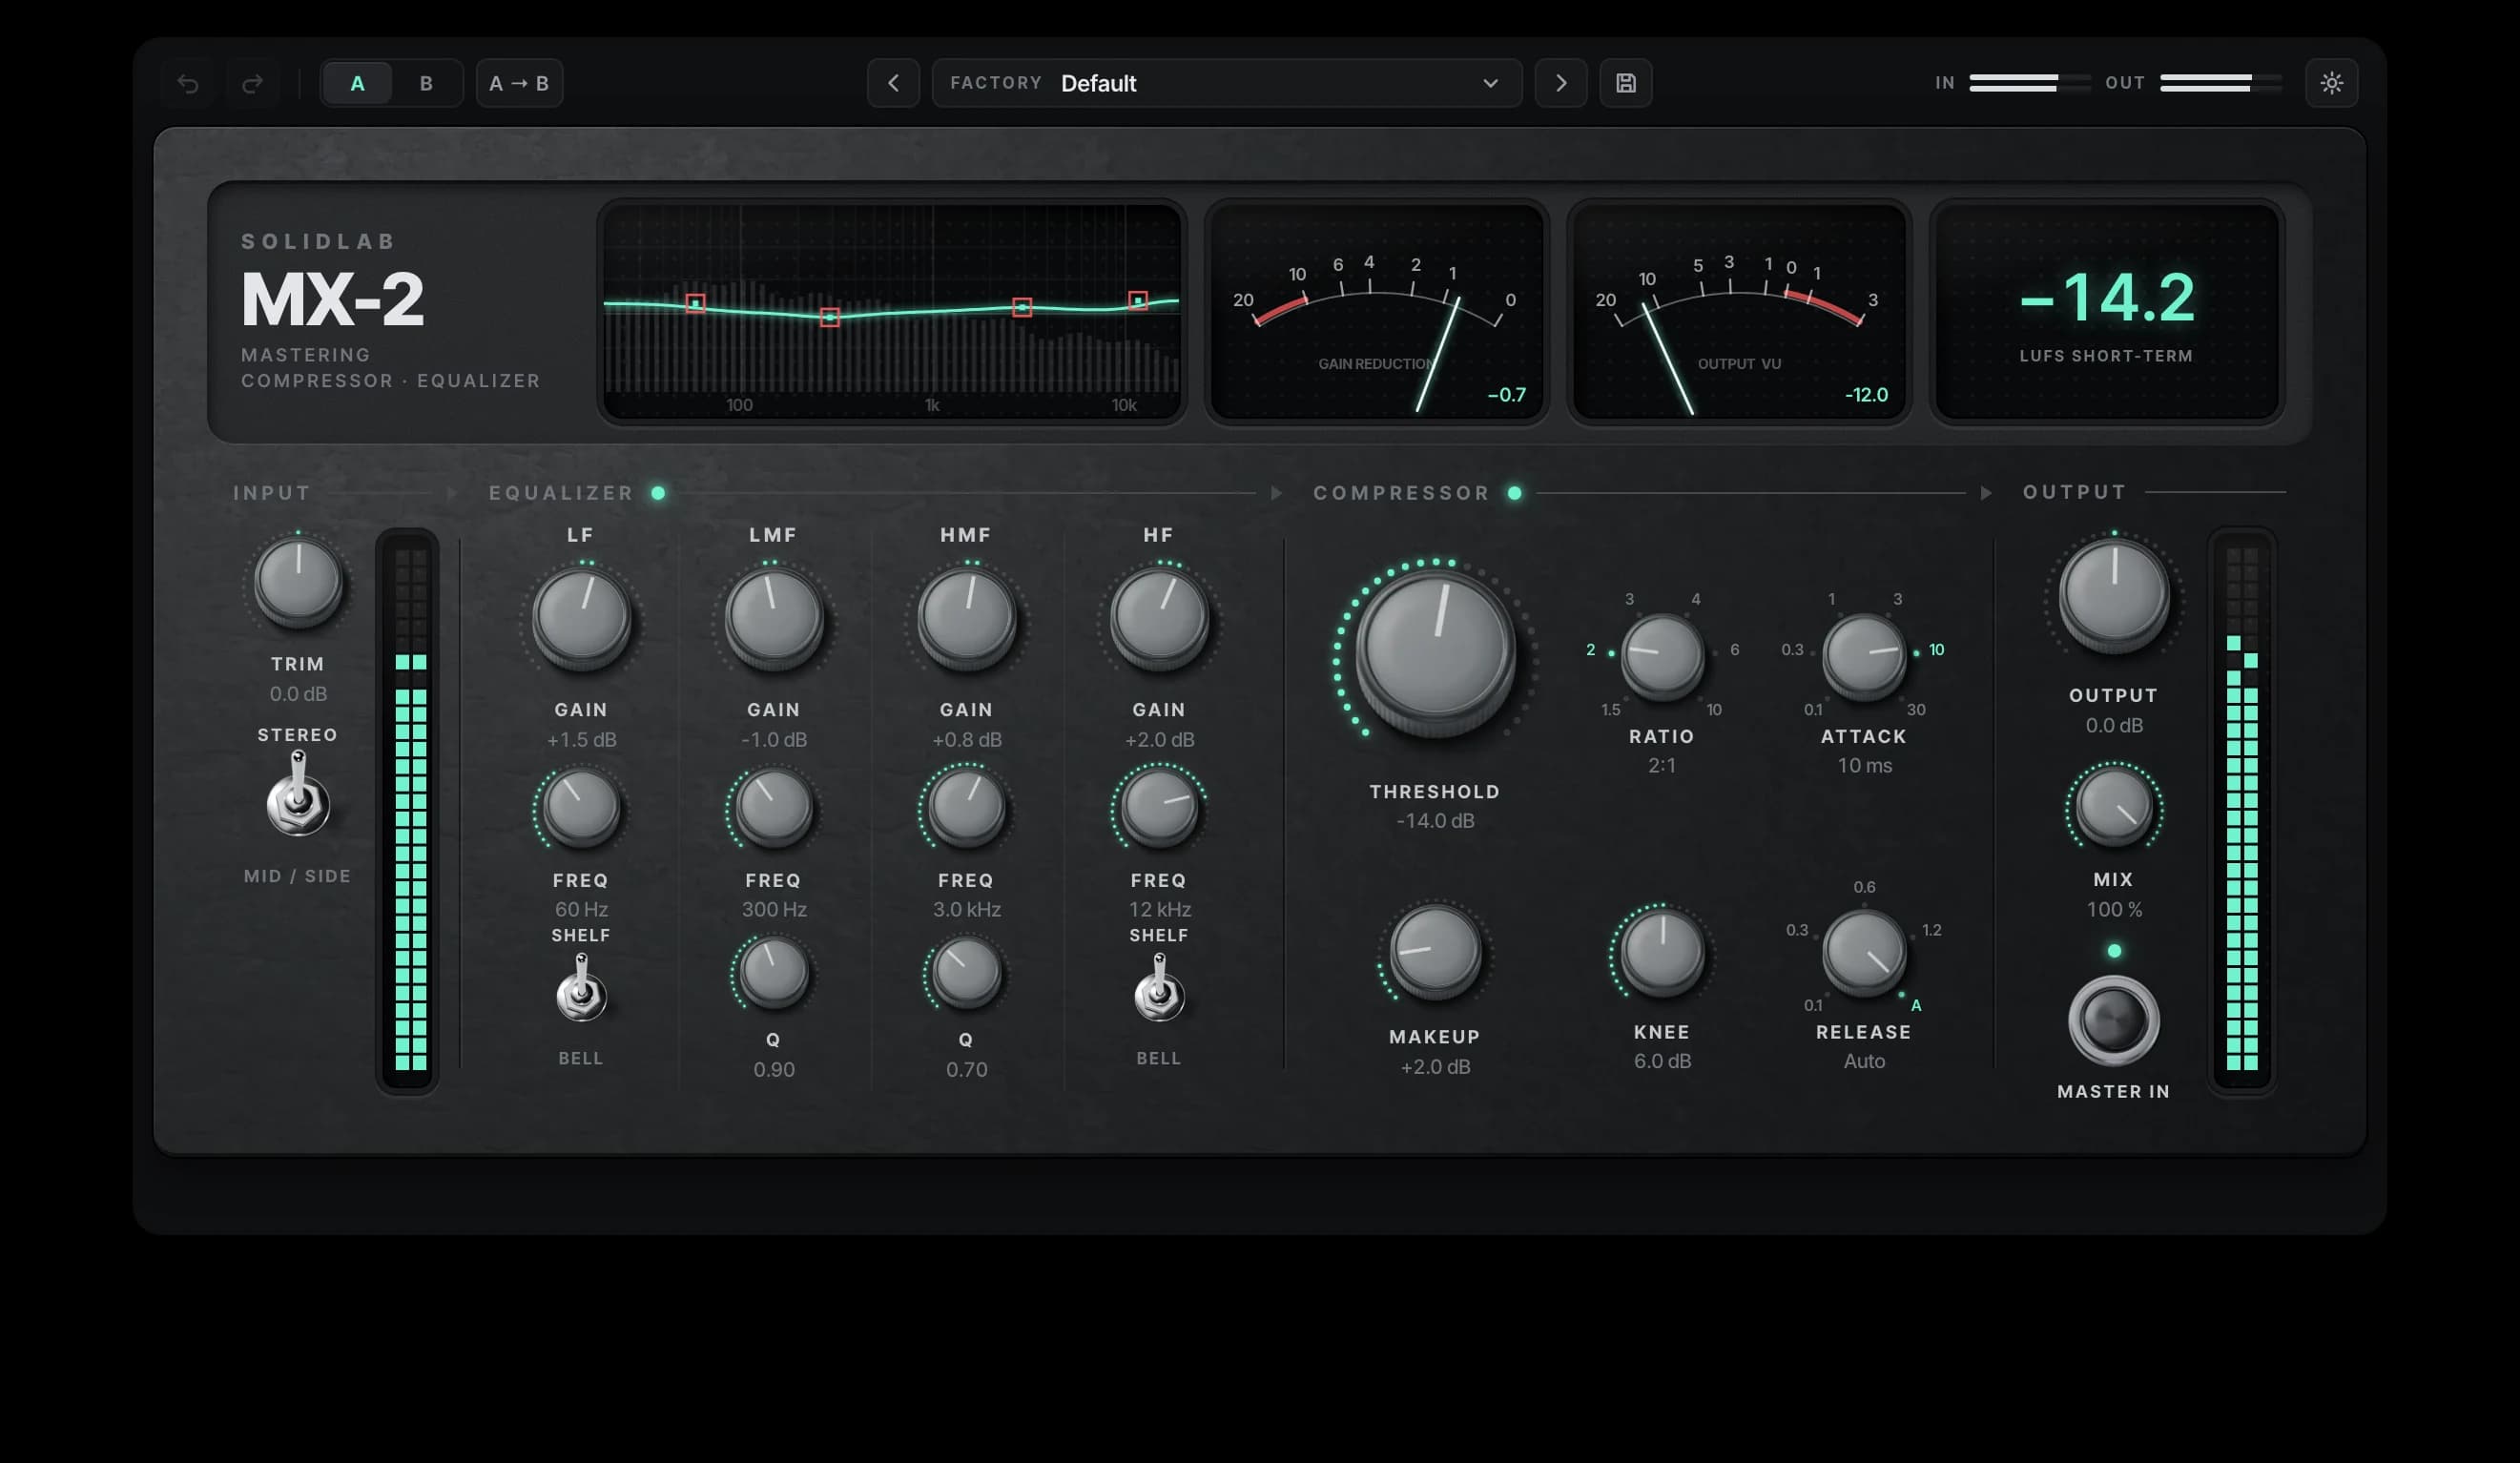The height and width of the screenshot is (1463, 2520).
Task: Click the HMF Q knob
Action: click(x=966, y=972)
